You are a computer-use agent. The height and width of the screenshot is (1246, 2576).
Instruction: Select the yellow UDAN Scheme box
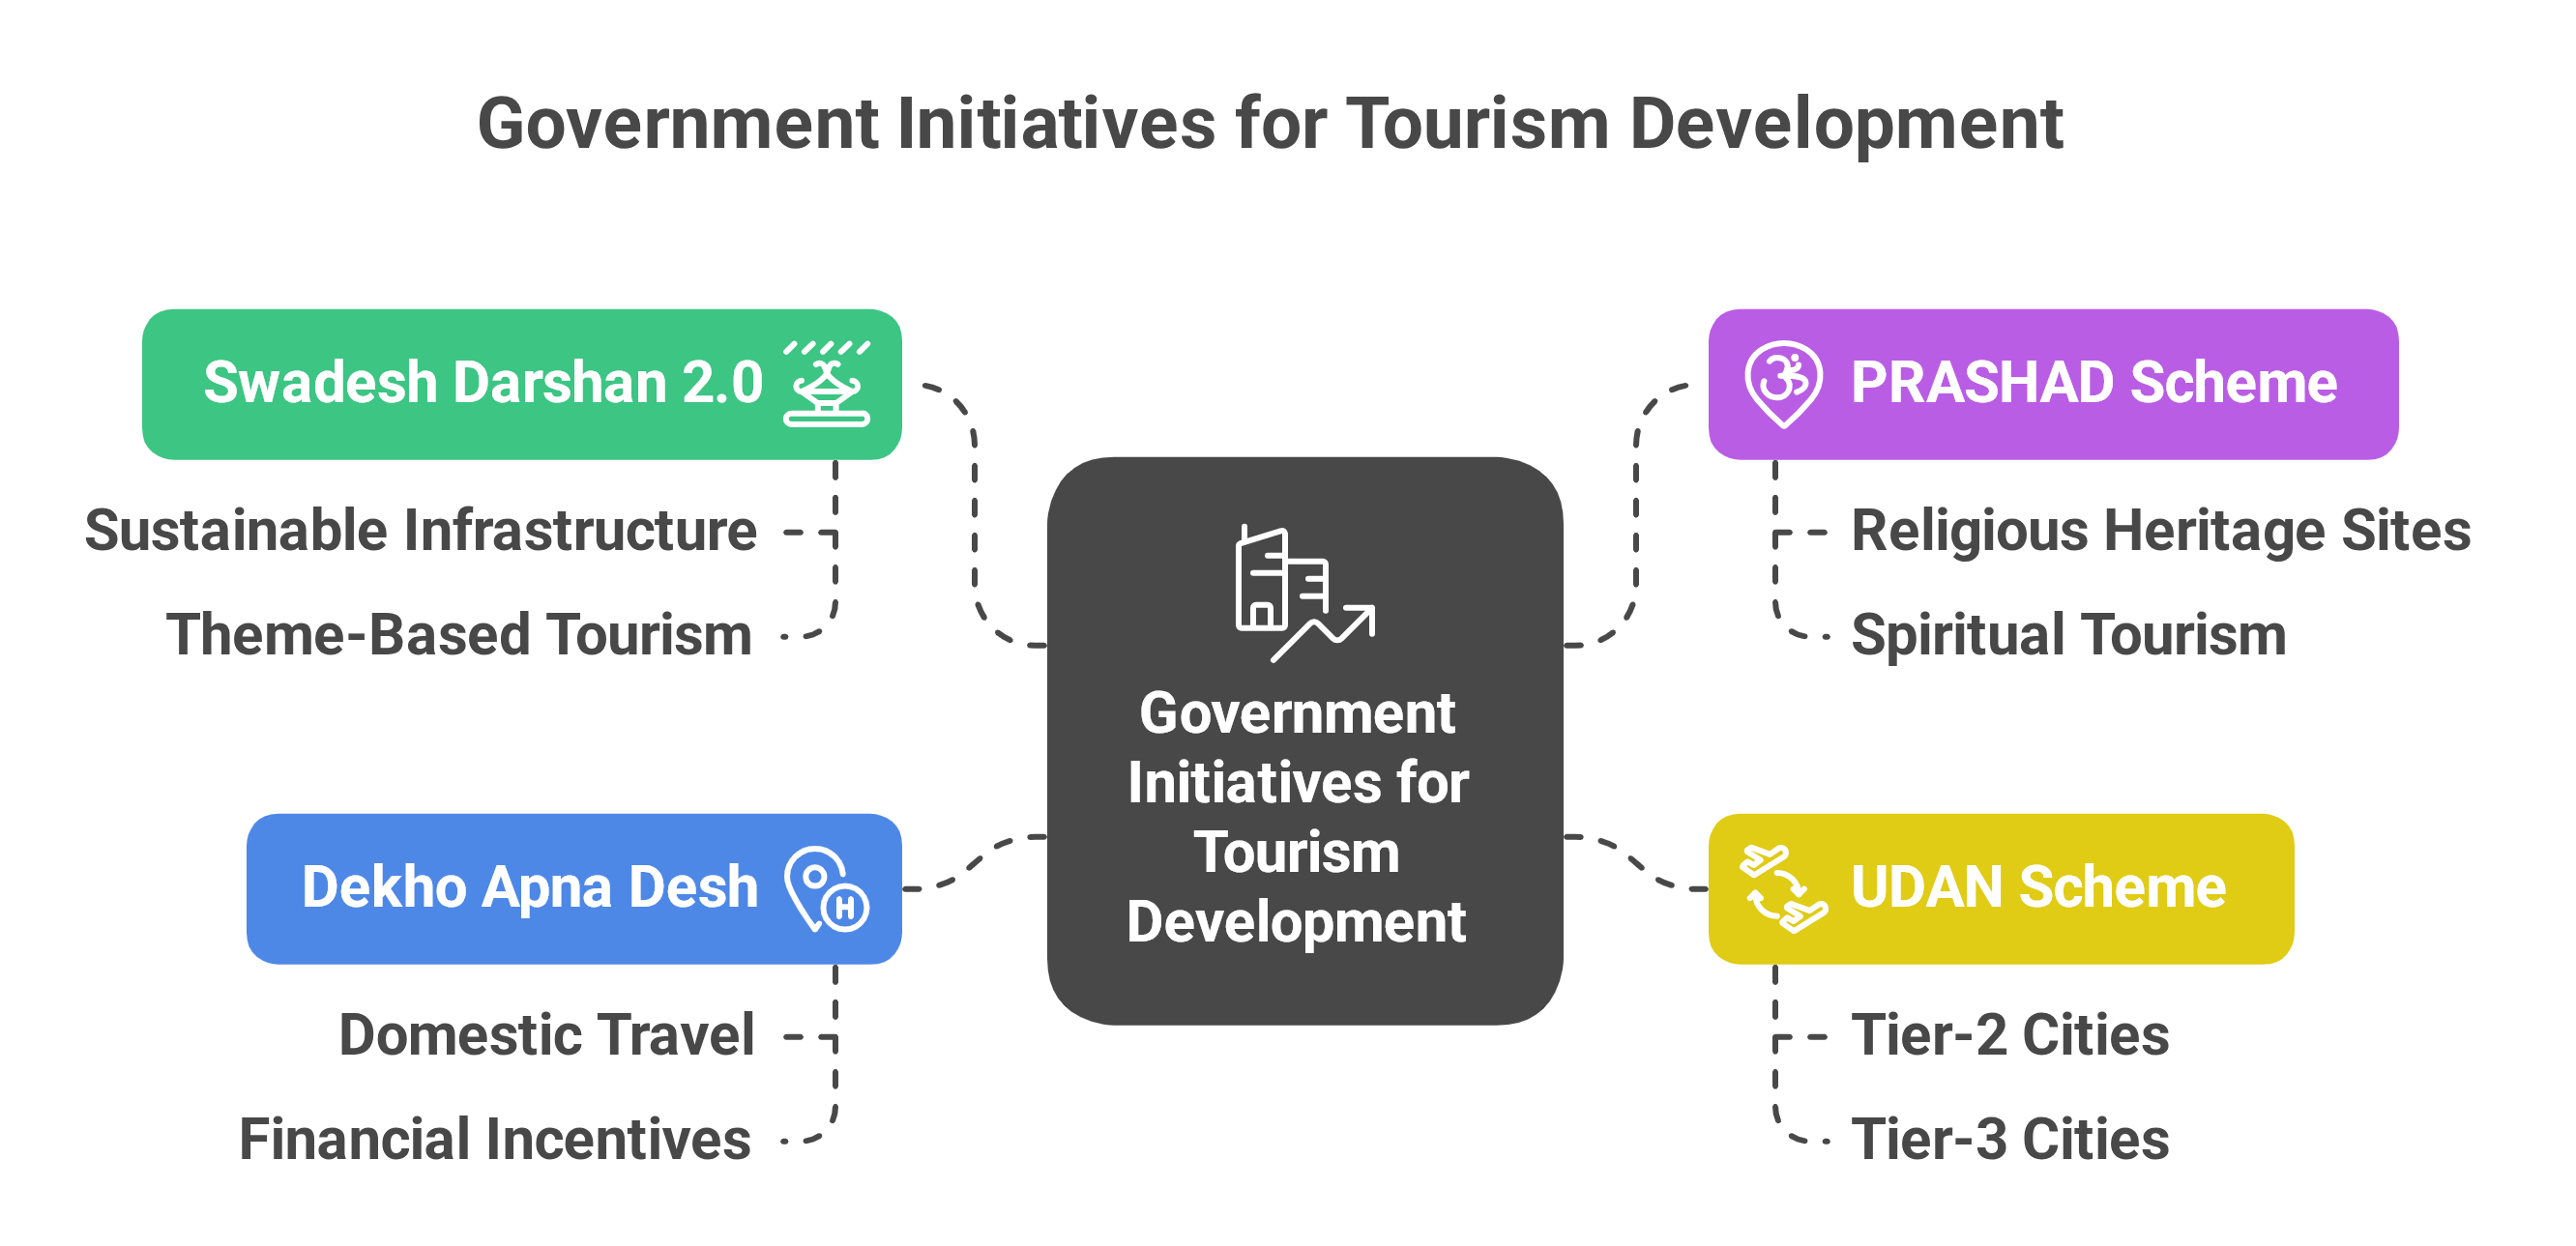point(2001,889)
